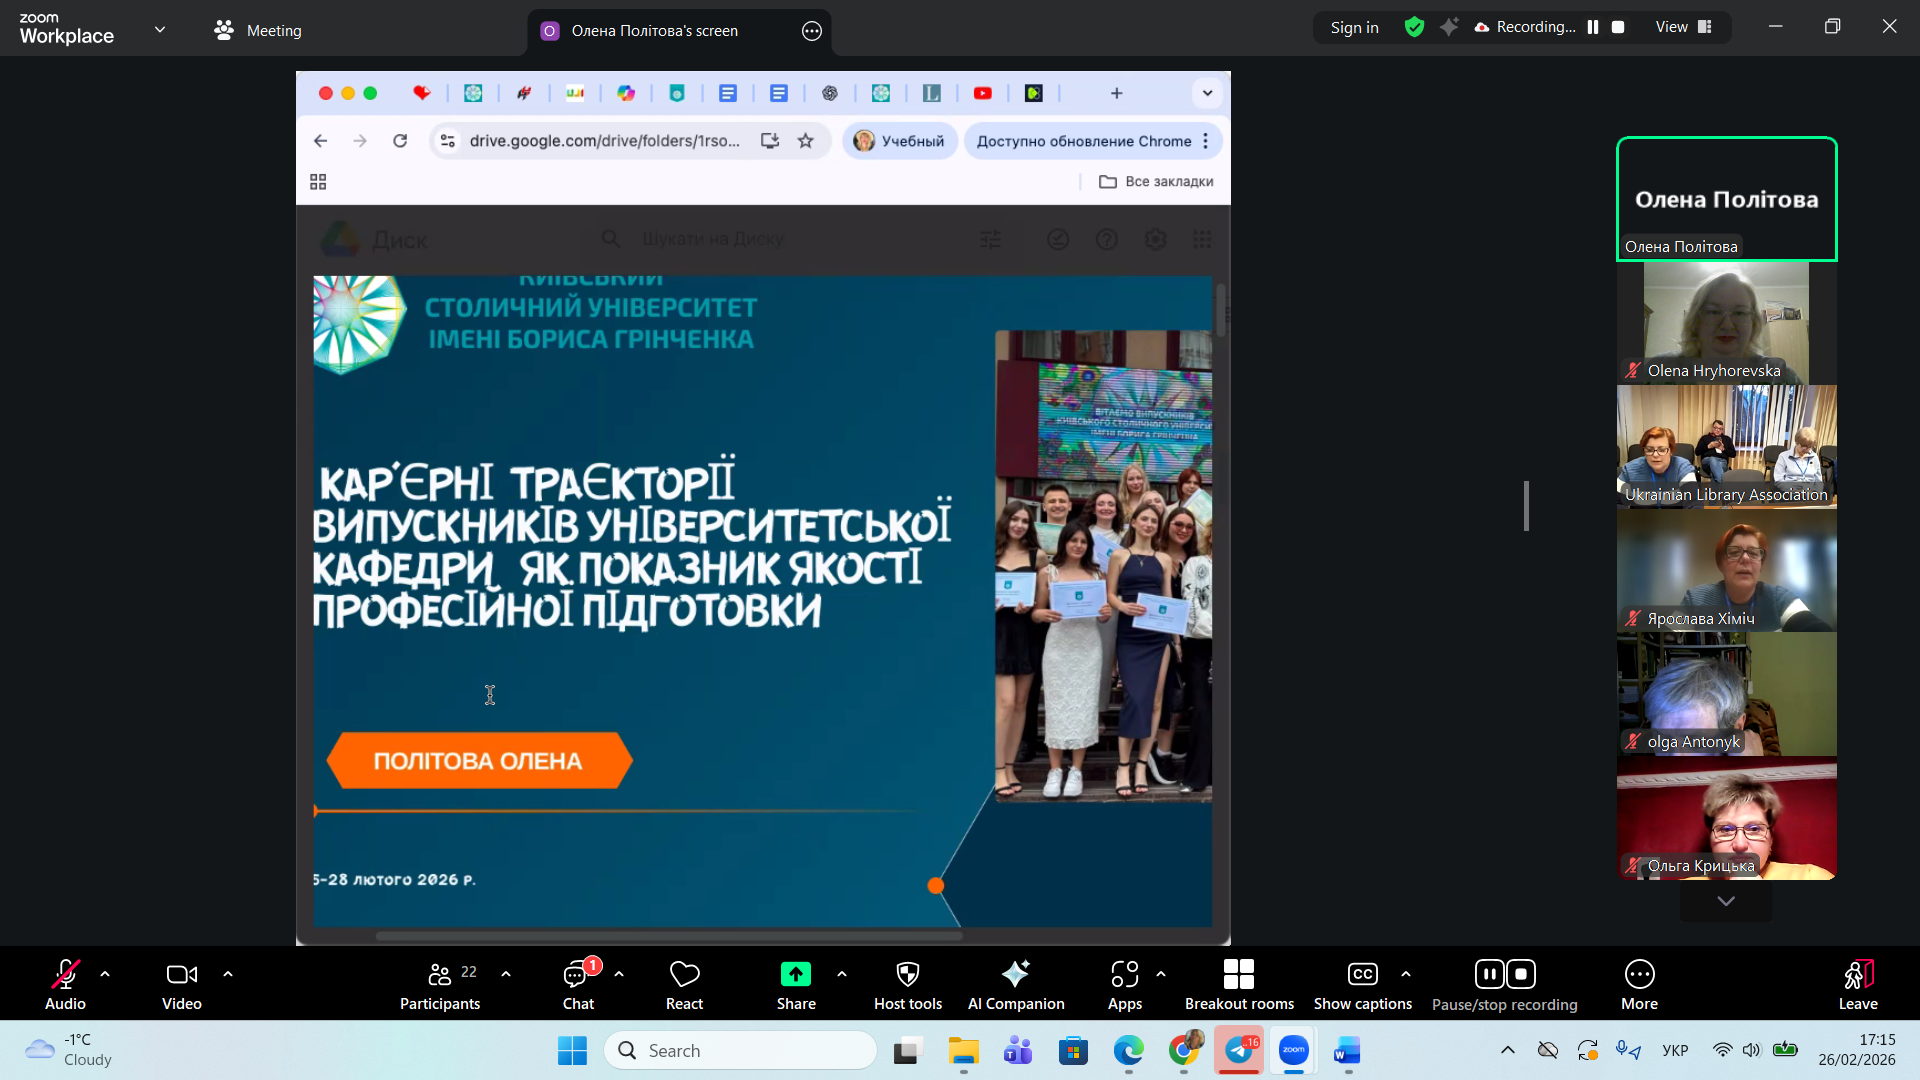This screenshot has height=1080, width=1920.
Task: Click the Windows taskbar Search box
Action: click(740, 1050)
